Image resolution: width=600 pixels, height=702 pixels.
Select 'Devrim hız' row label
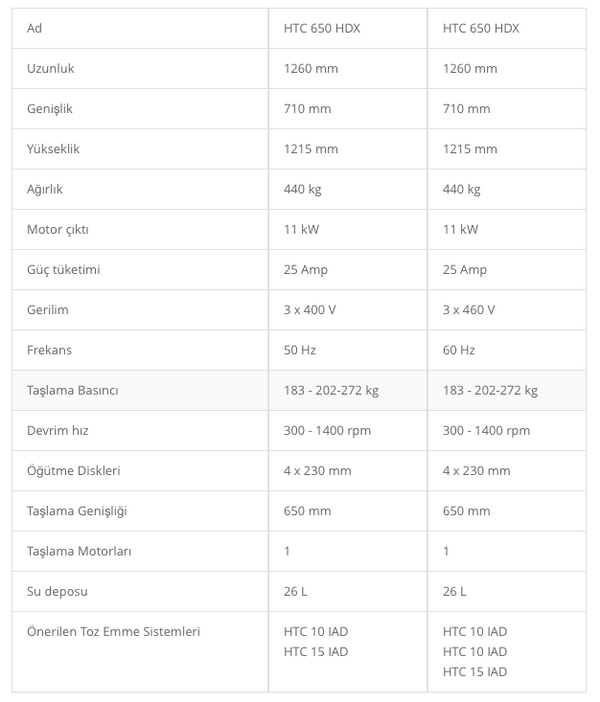(58, 431)
